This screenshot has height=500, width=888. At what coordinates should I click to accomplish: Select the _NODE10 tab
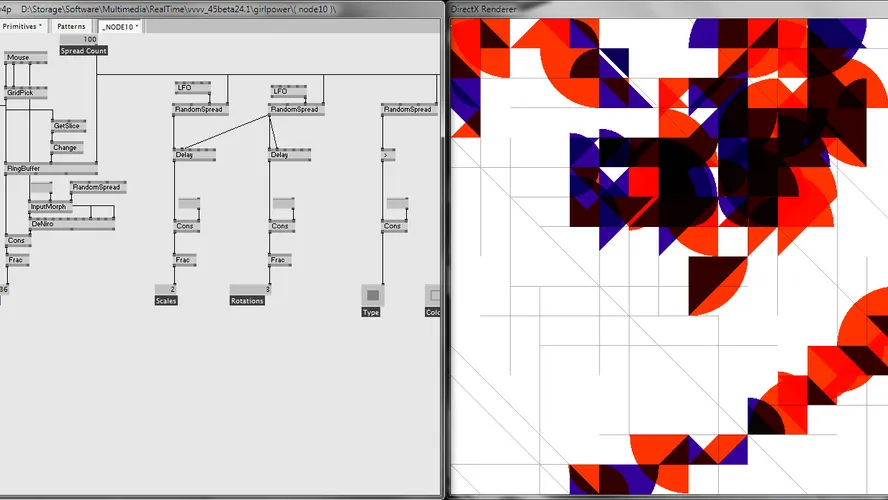(119, 26)
